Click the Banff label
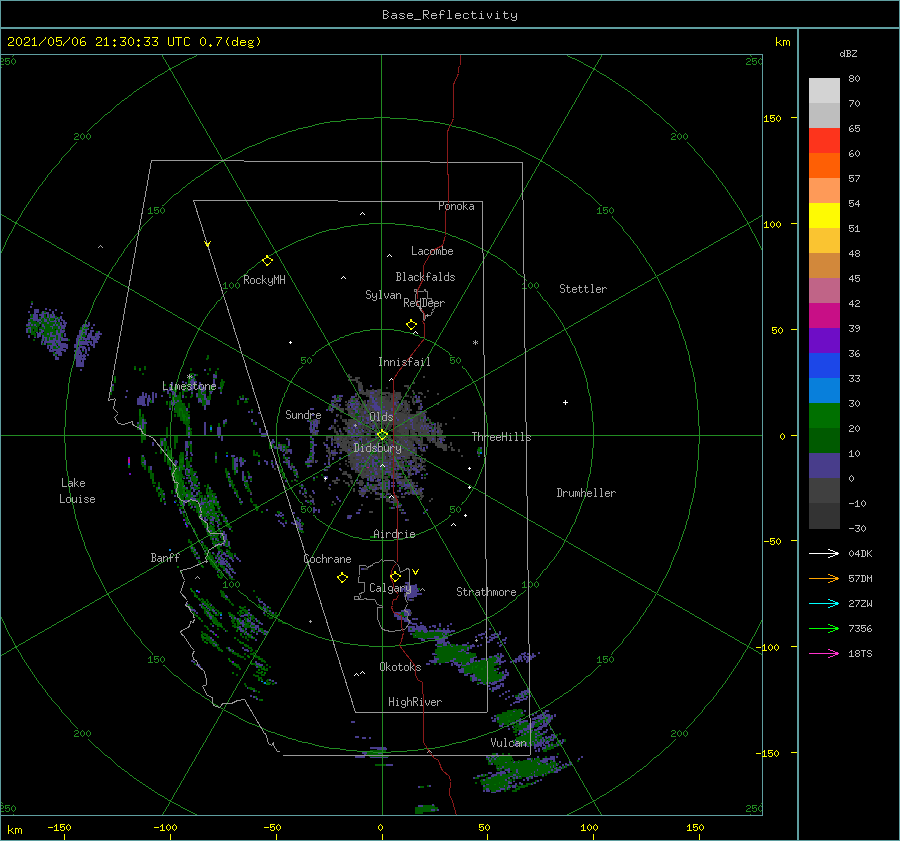The height and width of the screenshot is (841, 900). pos(165,557)
